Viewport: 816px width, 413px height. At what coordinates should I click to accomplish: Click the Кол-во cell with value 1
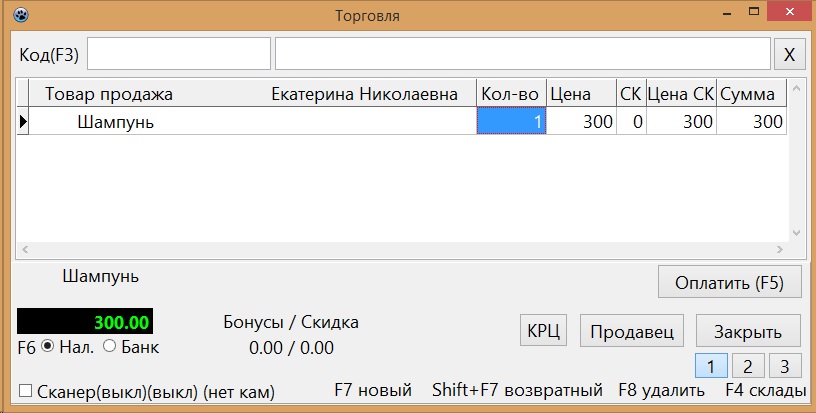511,121
